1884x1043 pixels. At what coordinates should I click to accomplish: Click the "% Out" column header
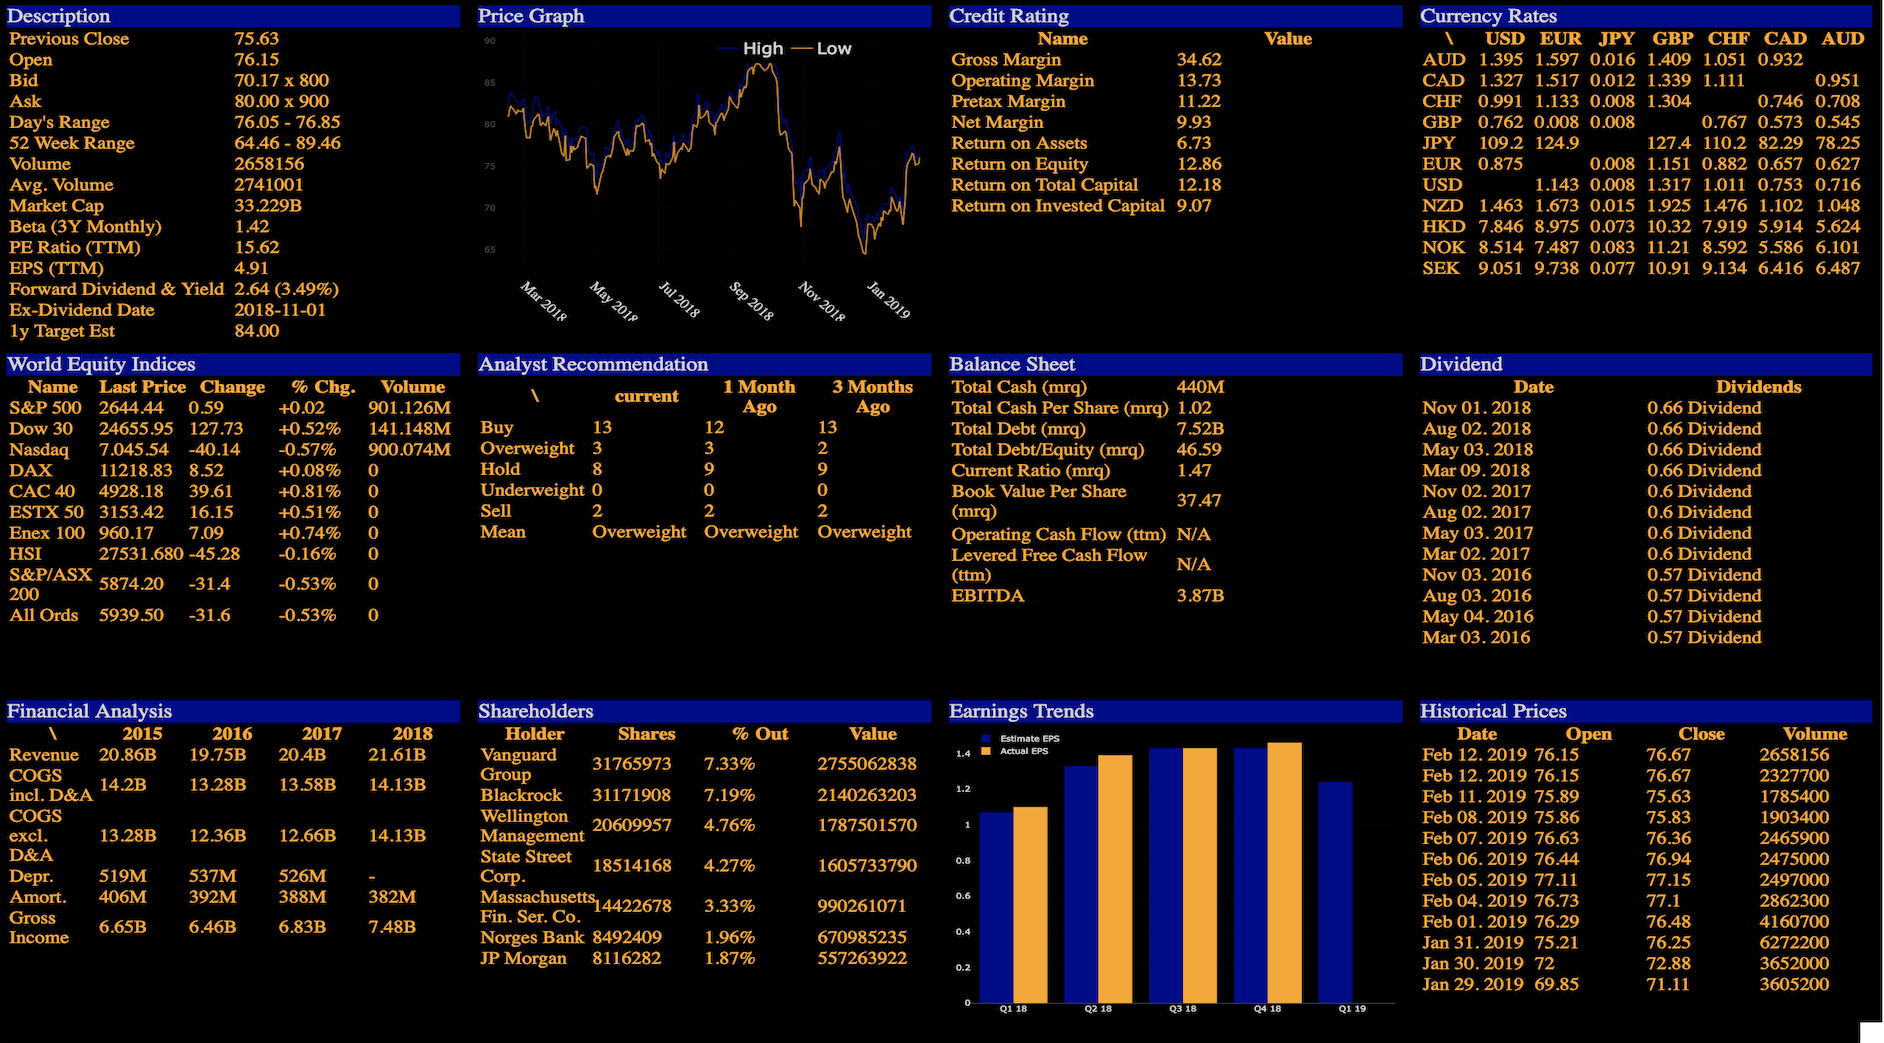[760, 734]
